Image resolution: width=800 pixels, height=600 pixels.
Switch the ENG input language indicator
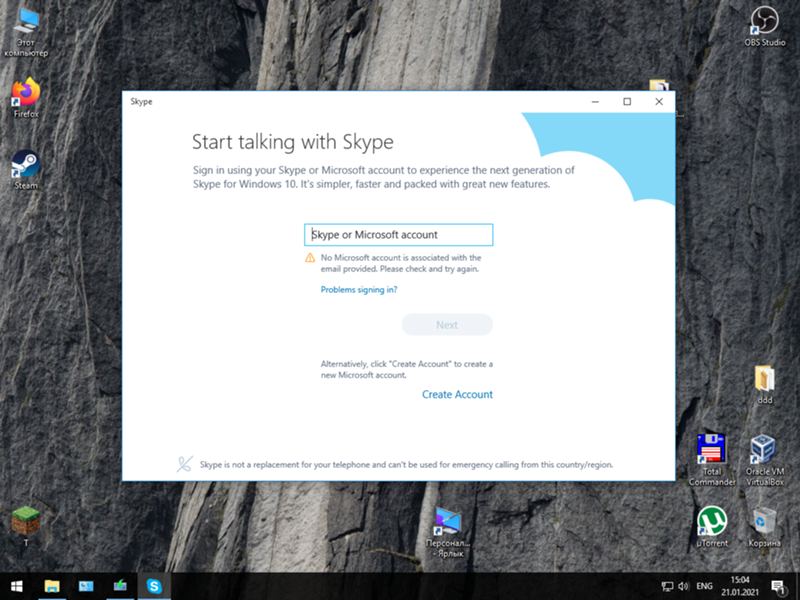click(x=704, y=586)
